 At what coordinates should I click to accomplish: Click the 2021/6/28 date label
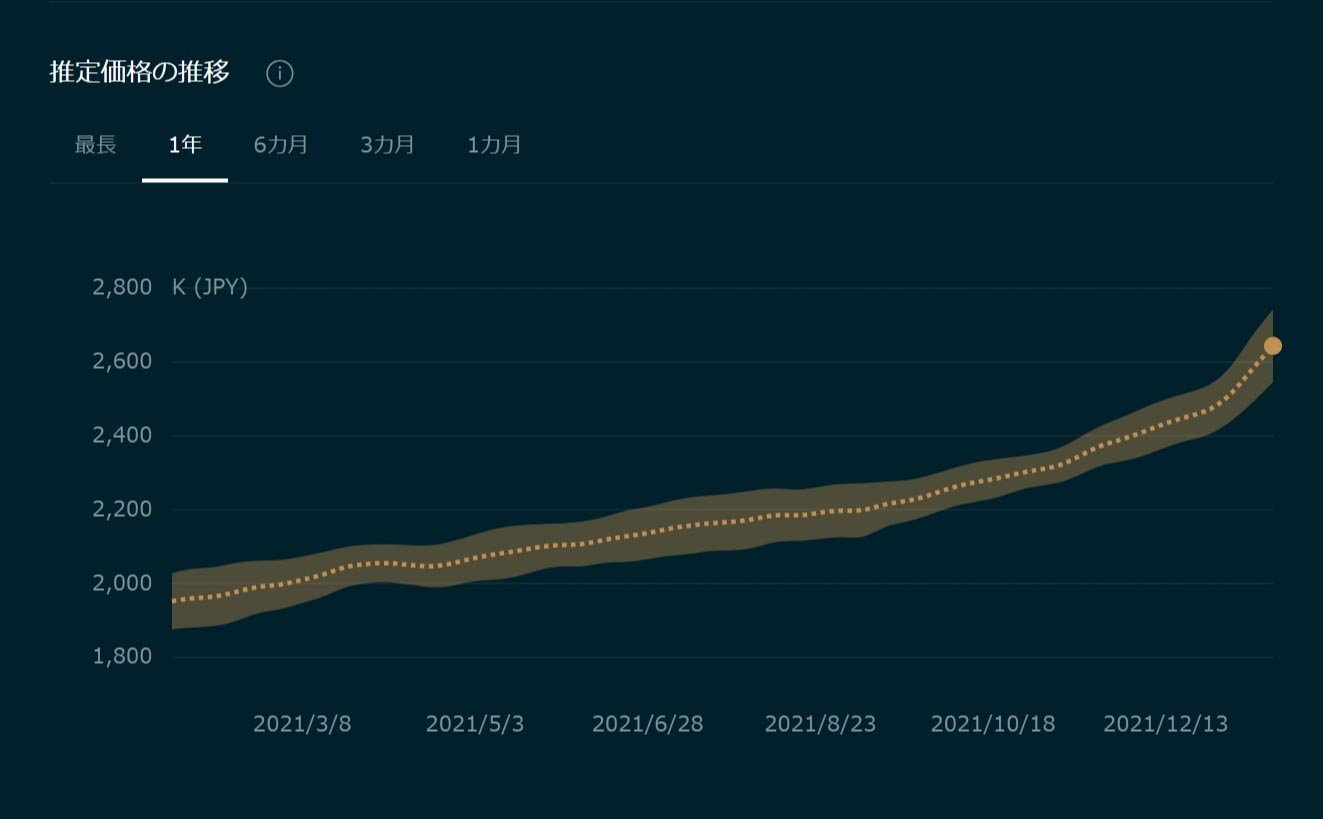coord(647,724)
